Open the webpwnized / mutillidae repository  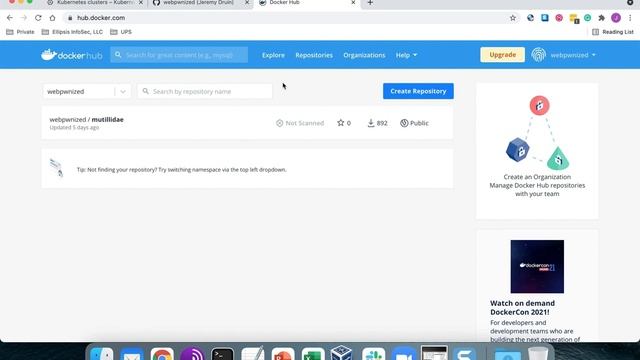click(x=87, y=120)
